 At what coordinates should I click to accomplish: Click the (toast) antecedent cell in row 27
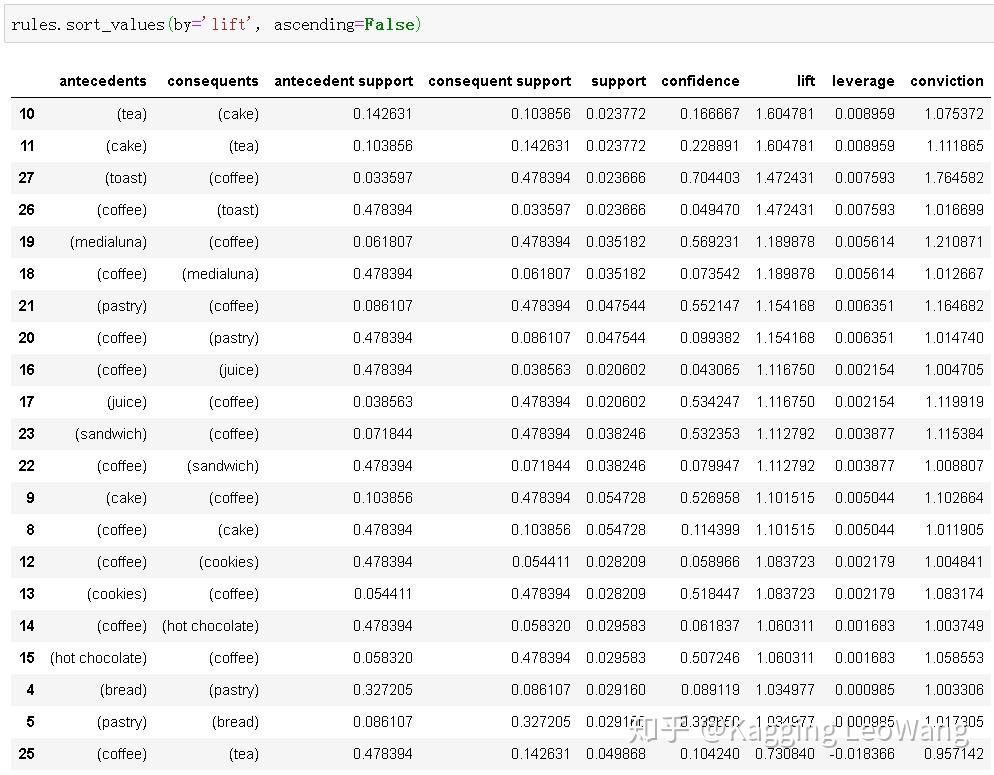point(126,178)
